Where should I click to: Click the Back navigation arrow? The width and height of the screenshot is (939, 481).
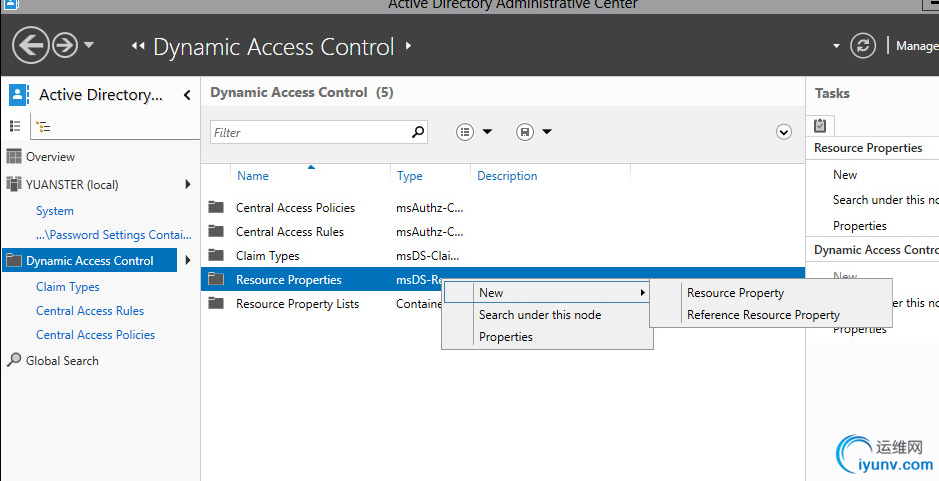tap(31, 46)
